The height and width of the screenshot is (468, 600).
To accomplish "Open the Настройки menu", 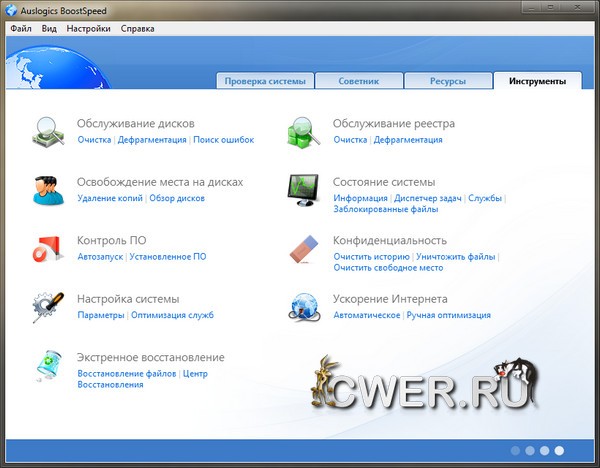I will point(89,29).
